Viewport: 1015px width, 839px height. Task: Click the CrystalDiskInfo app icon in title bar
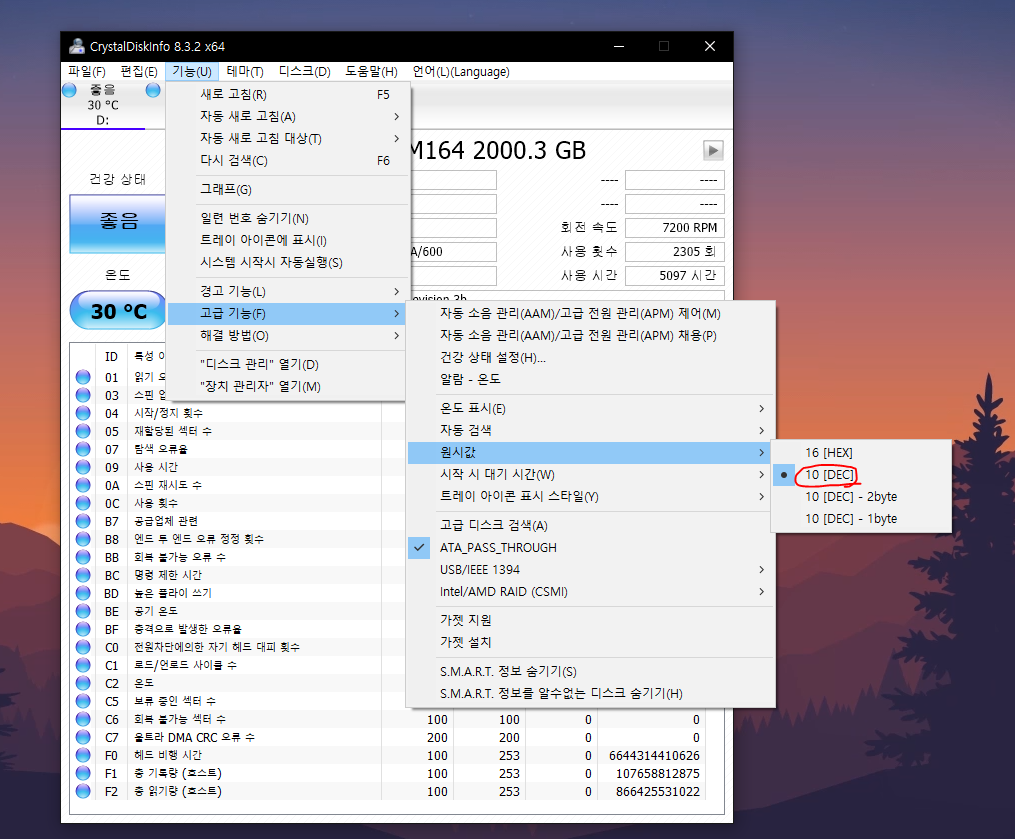[77, 46]
